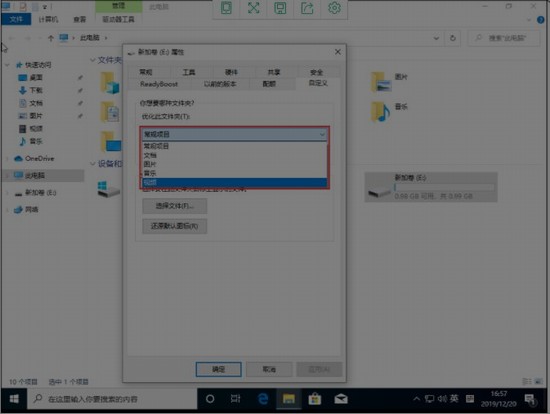550x414 pixels.
Task: Open Task View on the taskbar
Action: [x=235, y=399]
